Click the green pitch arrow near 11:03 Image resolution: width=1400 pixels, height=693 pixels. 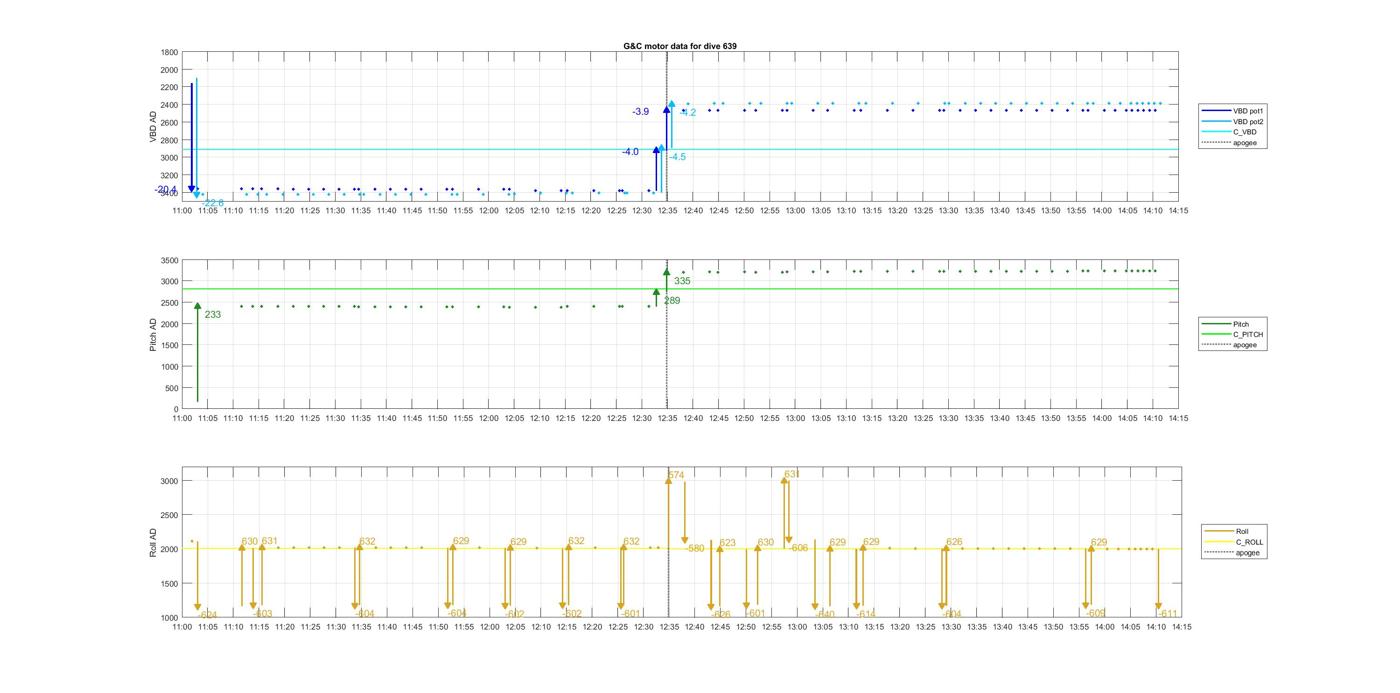click(198, 352)
